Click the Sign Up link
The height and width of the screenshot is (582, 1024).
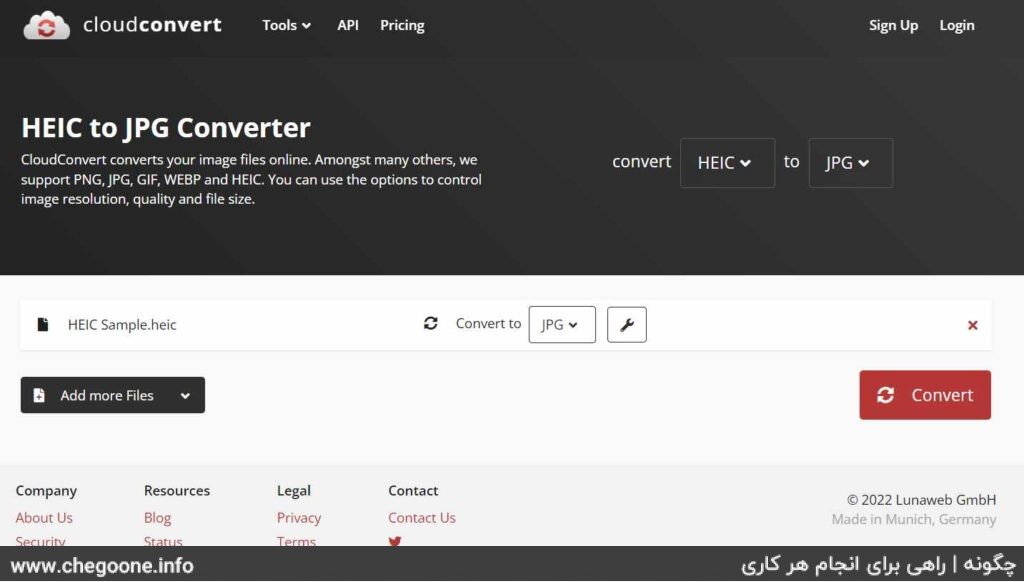point(893,25)
